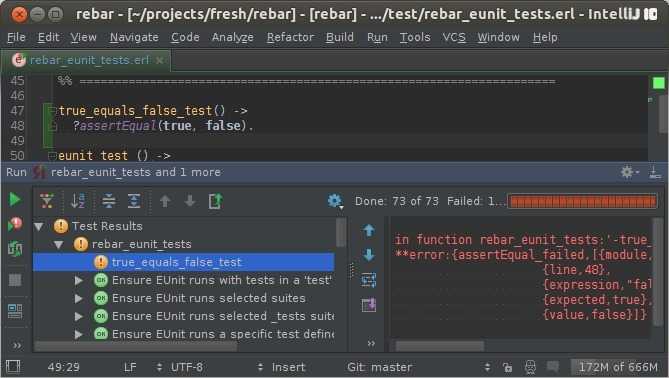Show more run sidebar actions chevrons
669x378 pixels.
[x=17, y=345]
